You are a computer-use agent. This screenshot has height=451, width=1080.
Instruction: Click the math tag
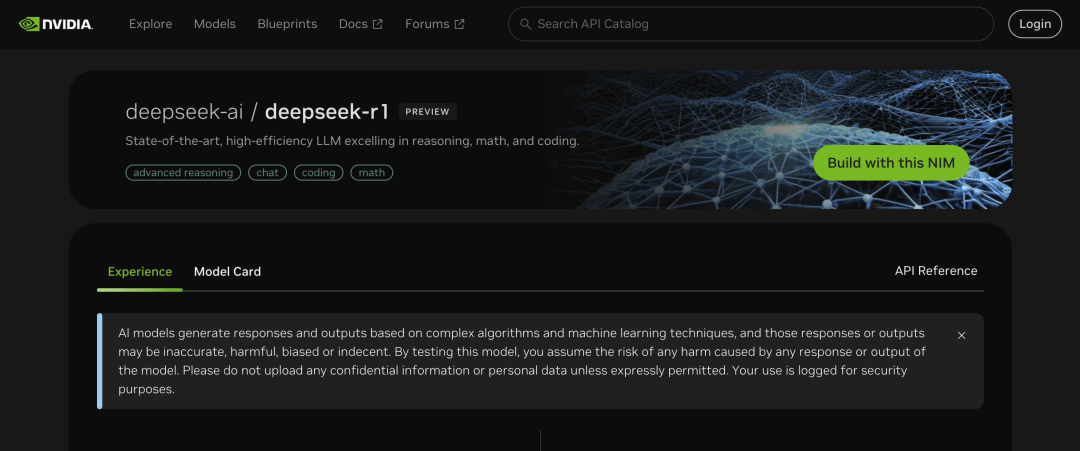[x=371, y=173]
